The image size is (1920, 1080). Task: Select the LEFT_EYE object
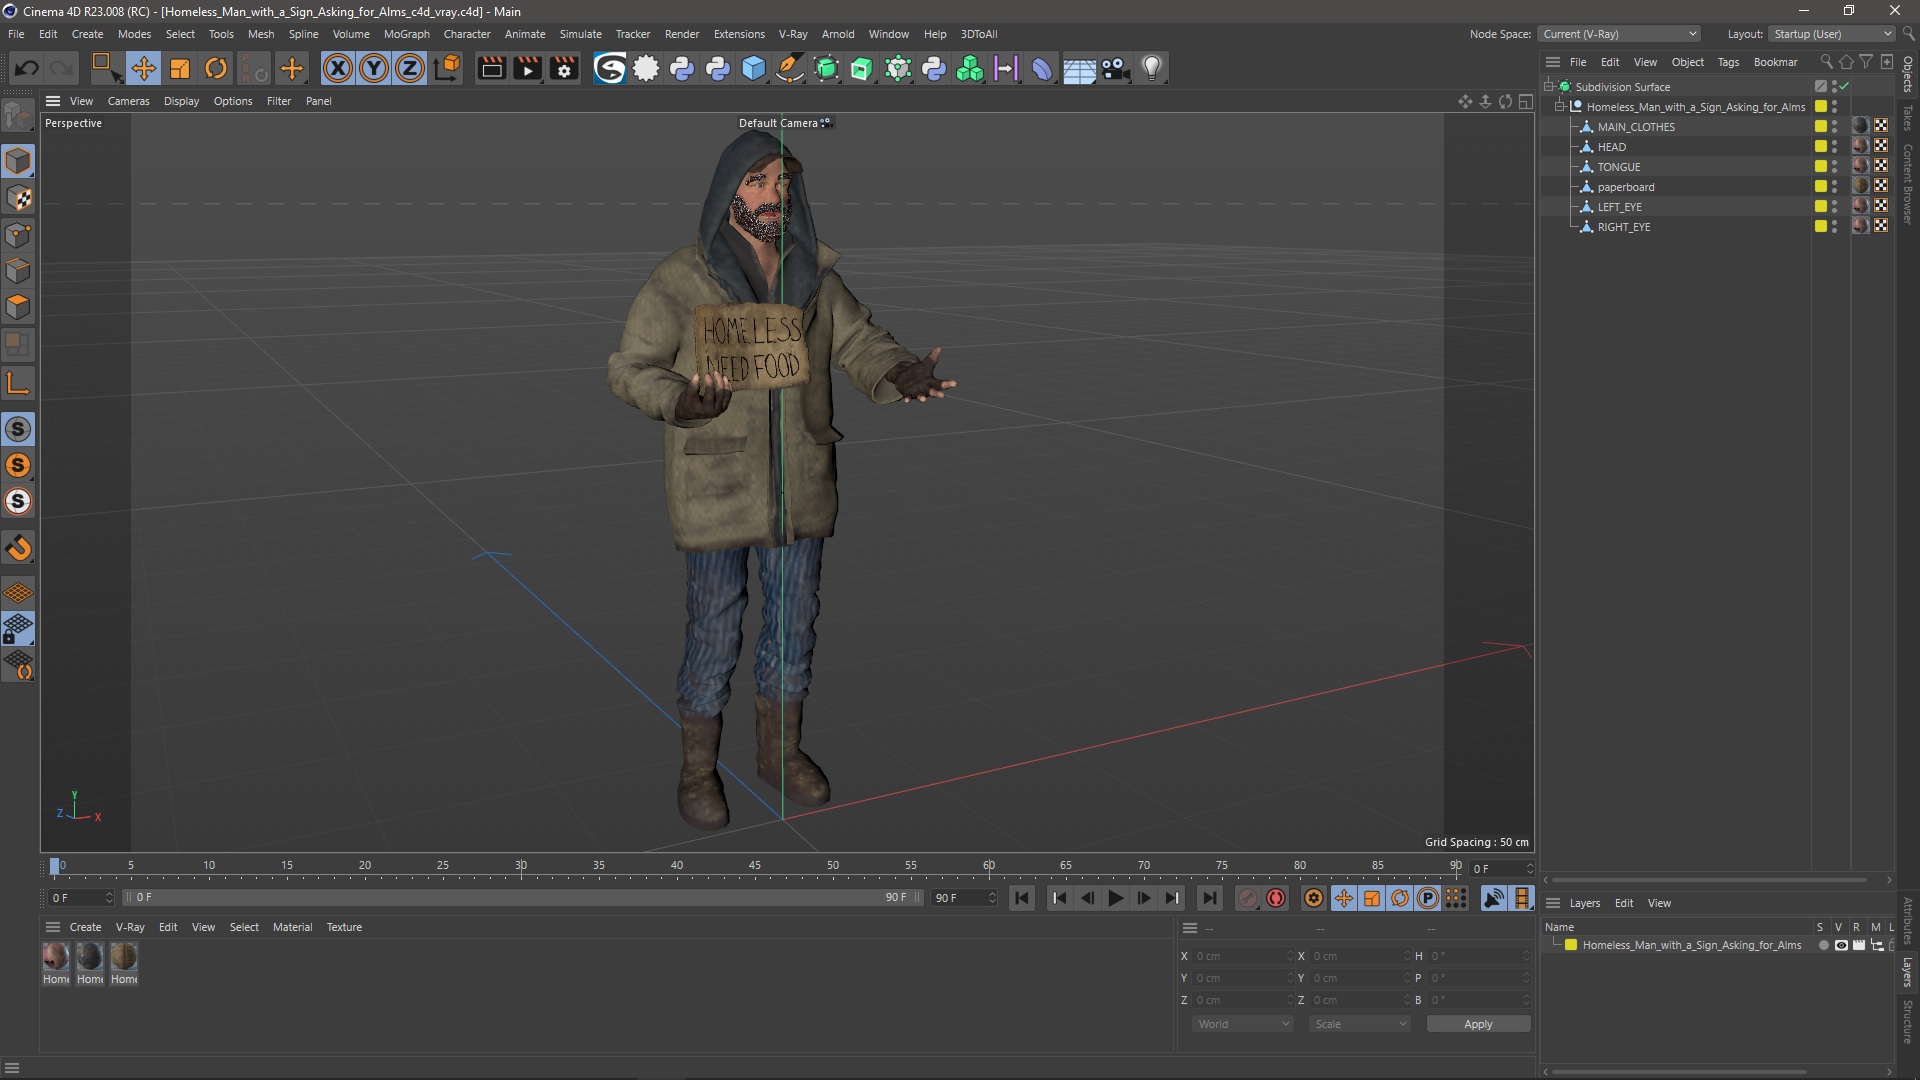pos(1619,207)
